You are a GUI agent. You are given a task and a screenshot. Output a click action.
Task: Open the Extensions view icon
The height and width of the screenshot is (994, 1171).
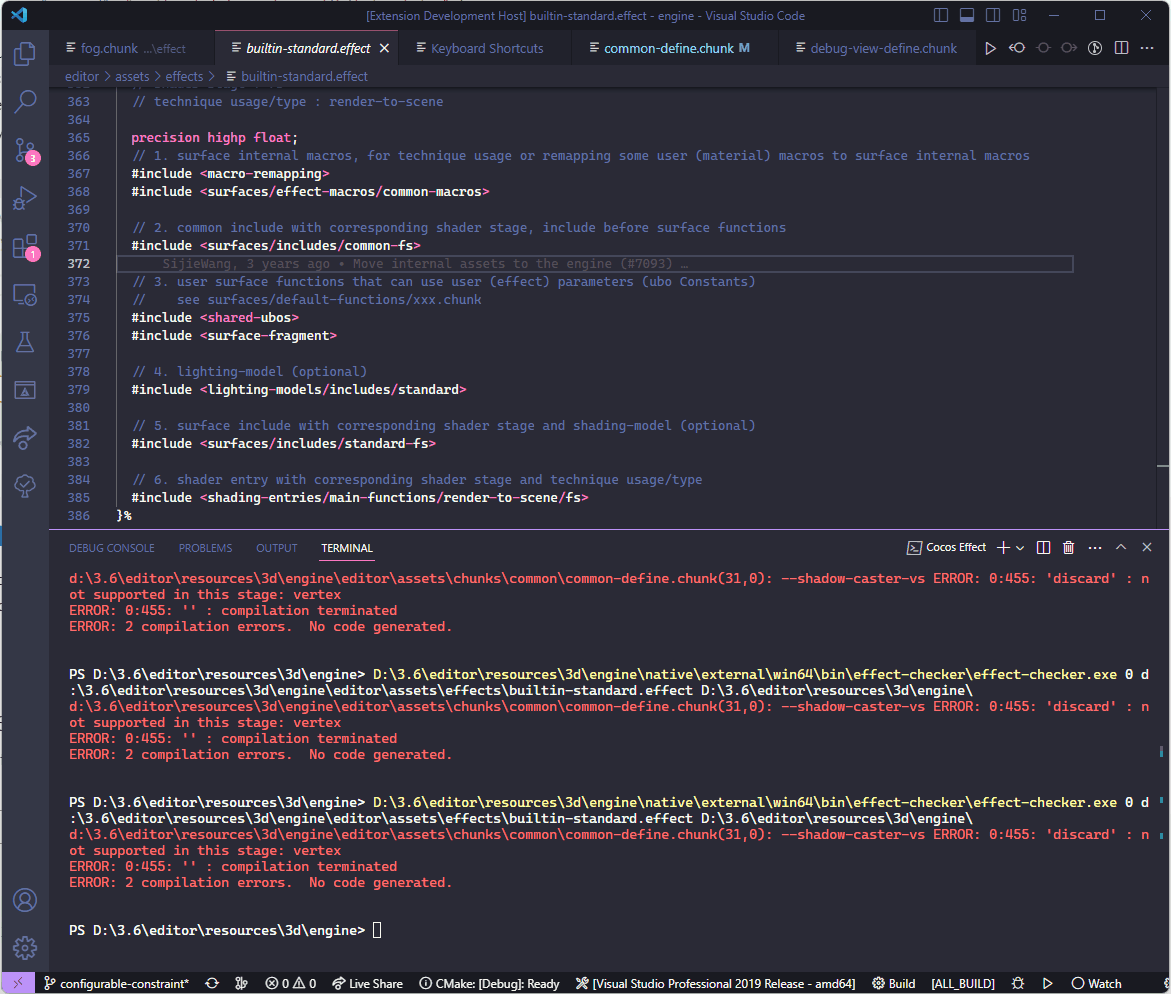25,244
